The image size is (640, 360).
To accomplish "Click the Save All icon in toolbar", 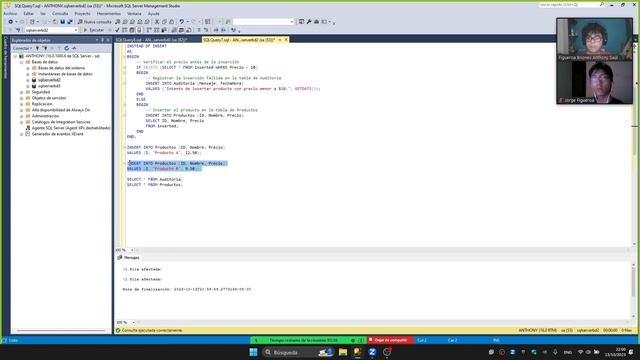I will 70,22.
